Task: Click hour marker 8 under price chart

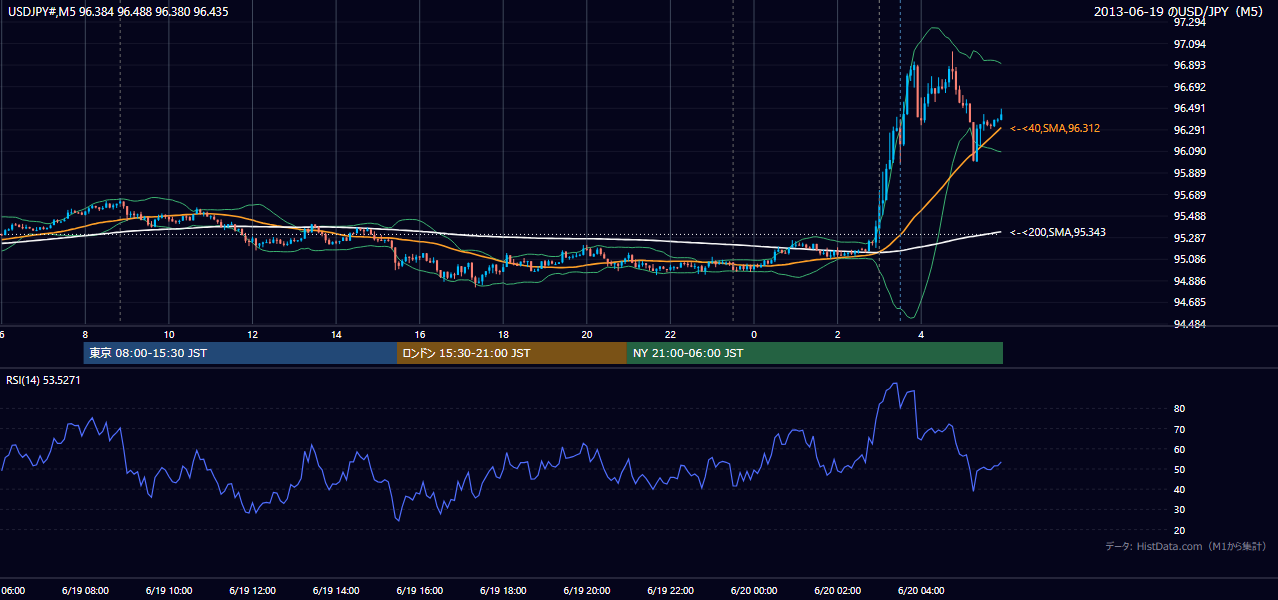Action: pos(85,334)
